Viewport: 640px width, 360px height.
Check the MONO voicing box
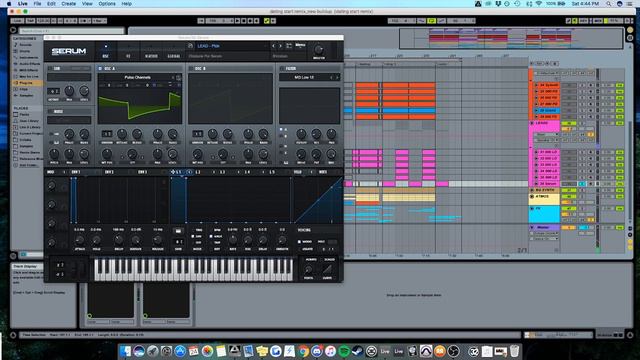pyautogui.click(x=299, y=242)
